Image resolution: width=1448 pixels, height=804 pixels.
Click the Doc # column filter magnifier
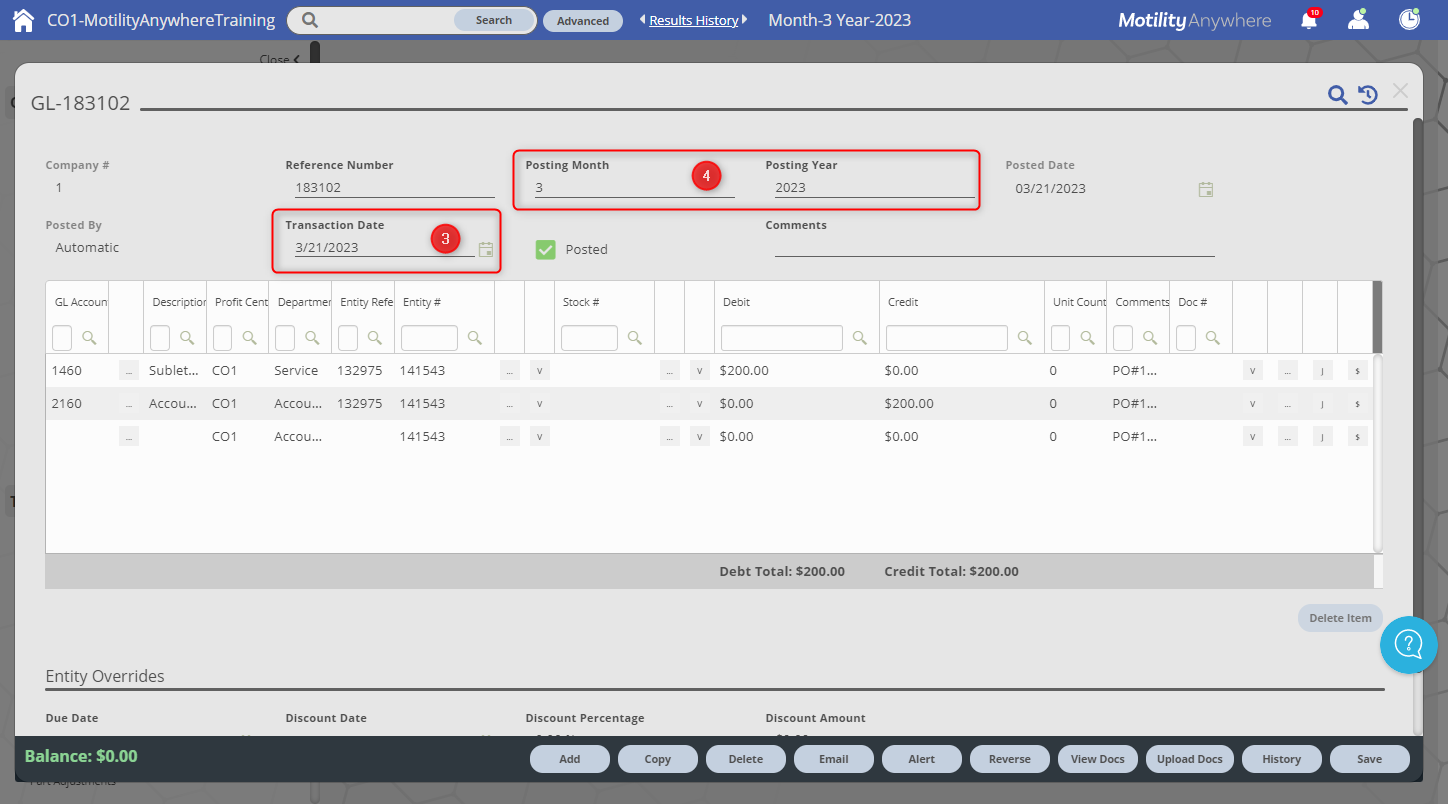click(1213, 338)
